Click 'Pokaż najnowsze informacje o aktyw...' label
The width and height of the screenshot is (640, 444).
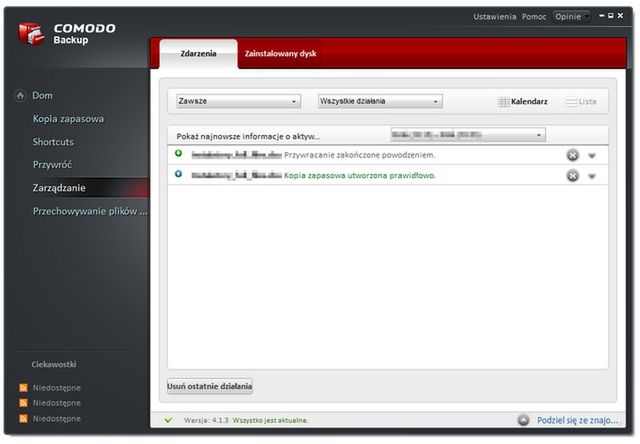click(x=248, y=136)
